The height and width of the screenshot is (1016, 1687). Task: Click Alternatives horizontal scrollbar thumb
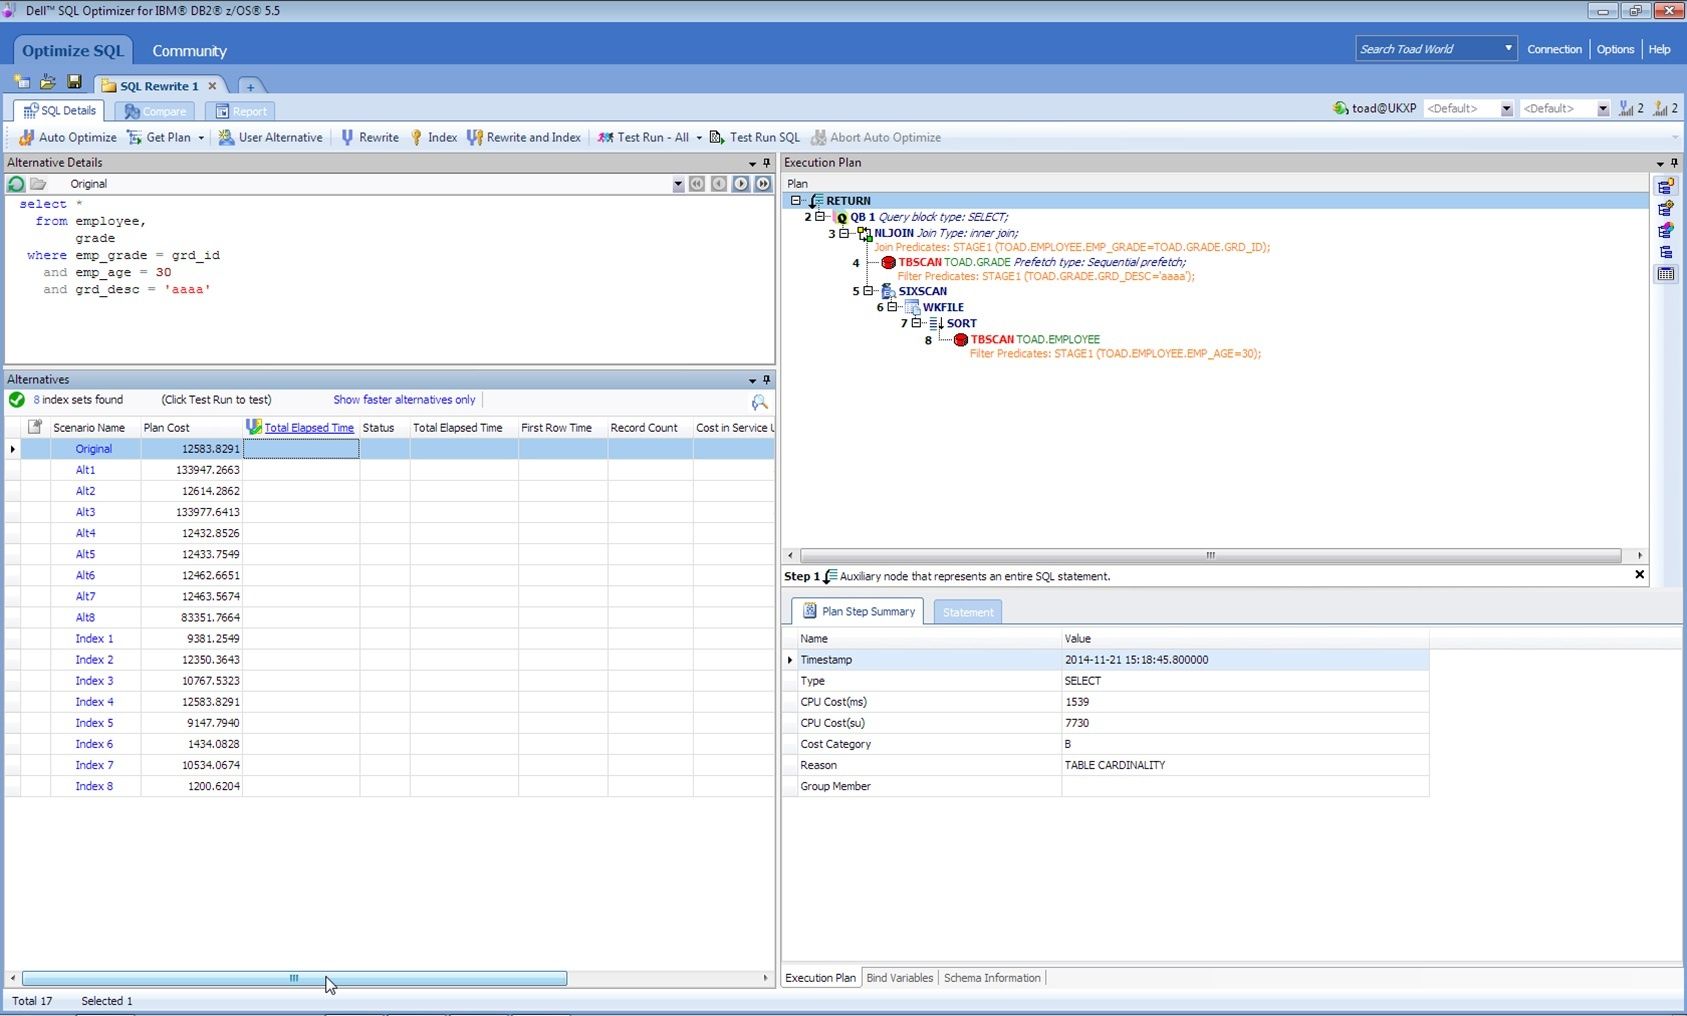point(294,978)
